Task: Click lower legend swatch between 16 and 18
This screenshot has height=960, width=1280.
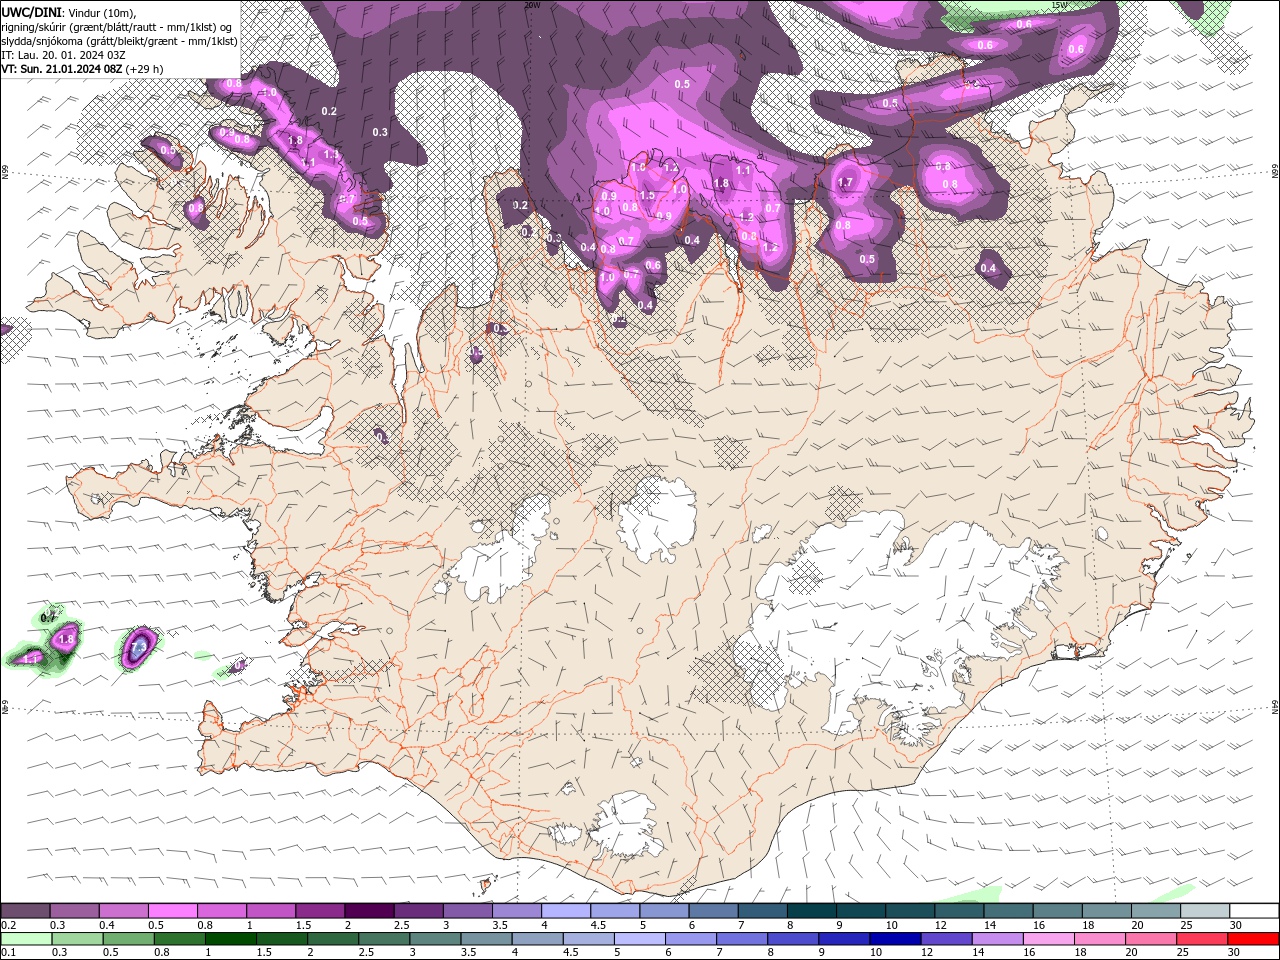Action: tap(1048, 939)
